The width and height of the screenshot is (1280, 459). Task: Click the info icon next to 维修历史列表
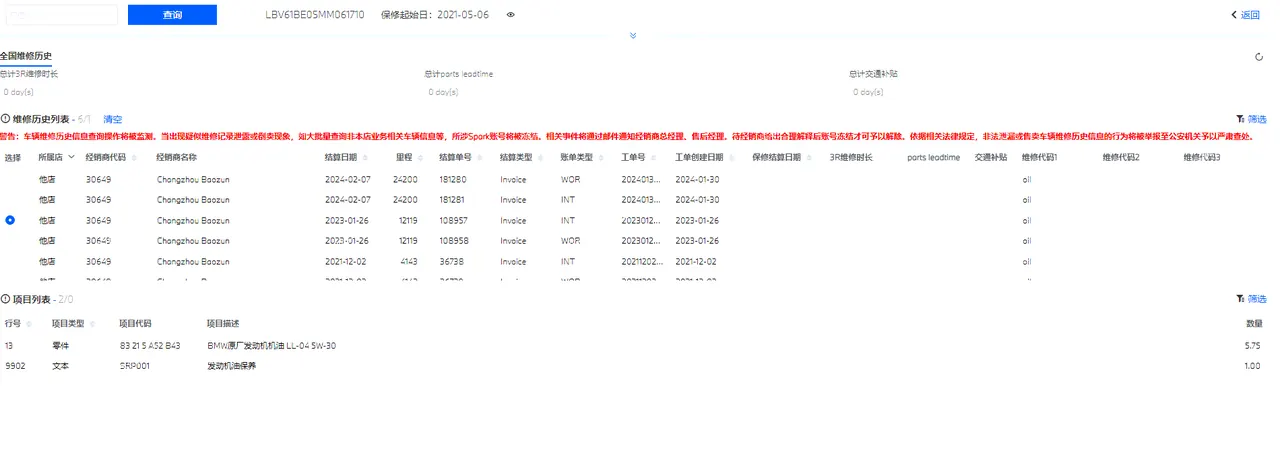[x=5, y=119]
